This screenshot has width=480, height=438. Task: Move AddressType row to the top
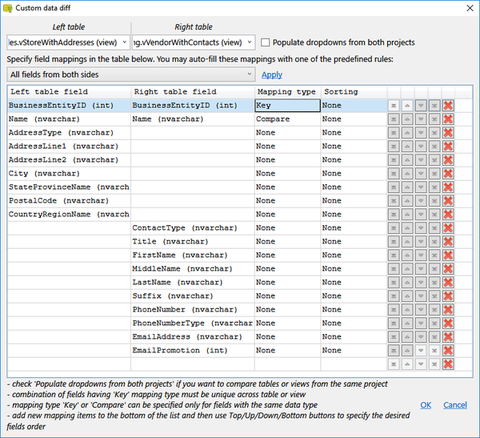tap(393, 133)
